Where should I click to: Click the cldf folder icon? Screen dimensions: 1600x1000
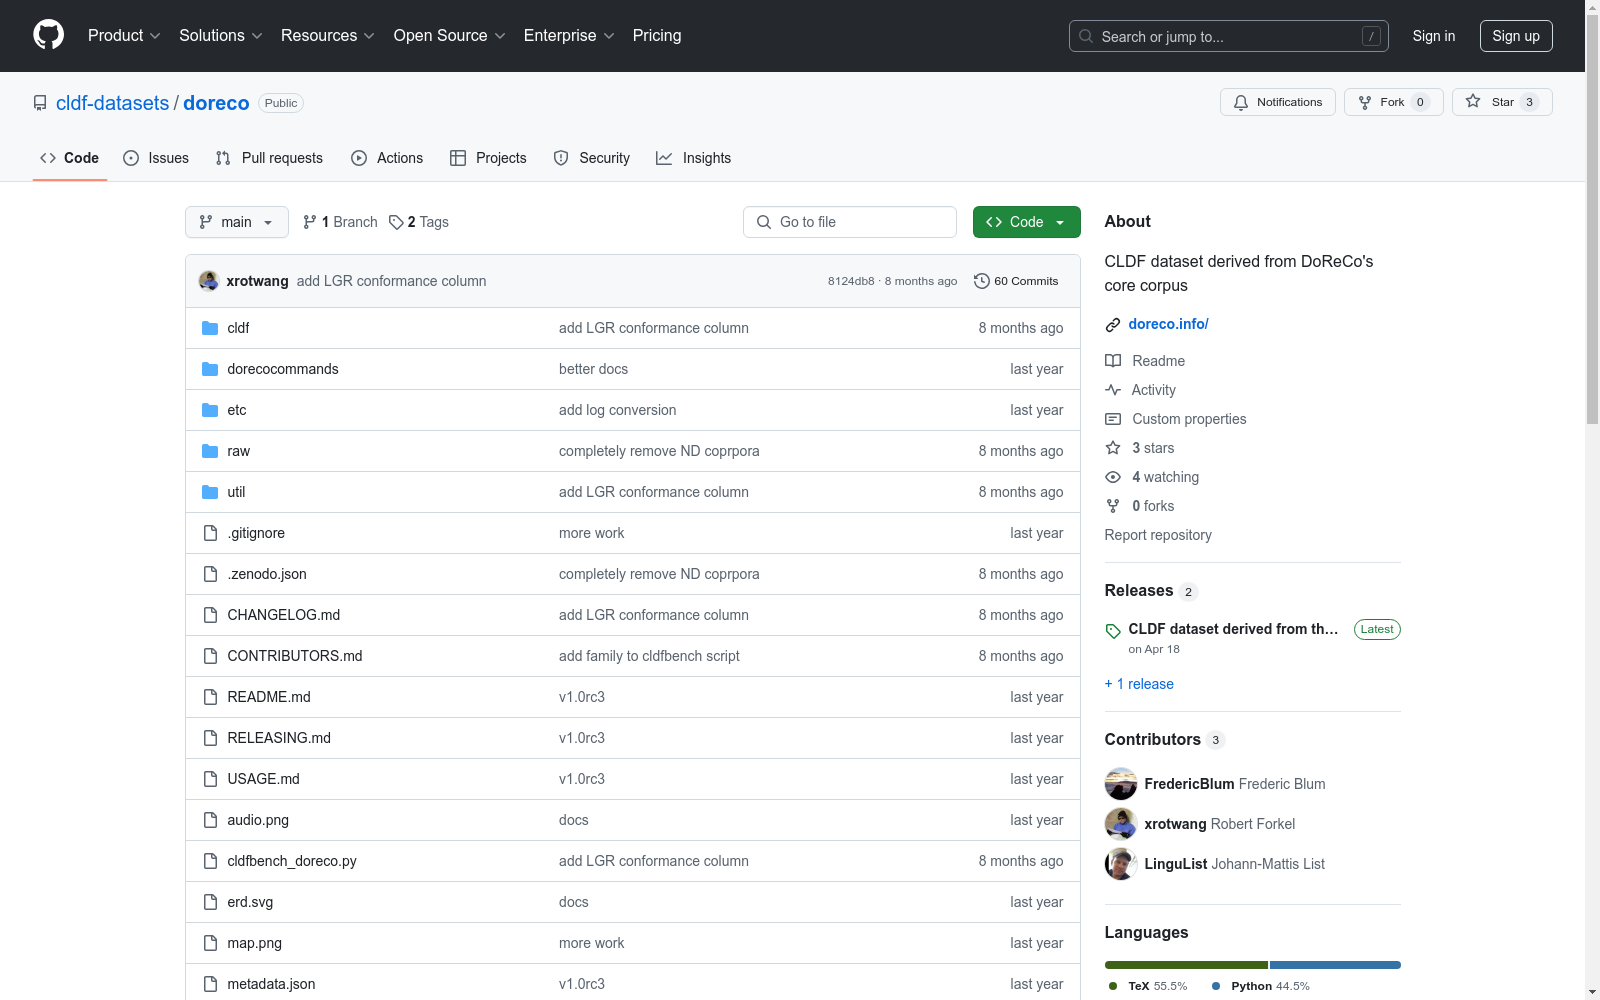coord(210,328)
